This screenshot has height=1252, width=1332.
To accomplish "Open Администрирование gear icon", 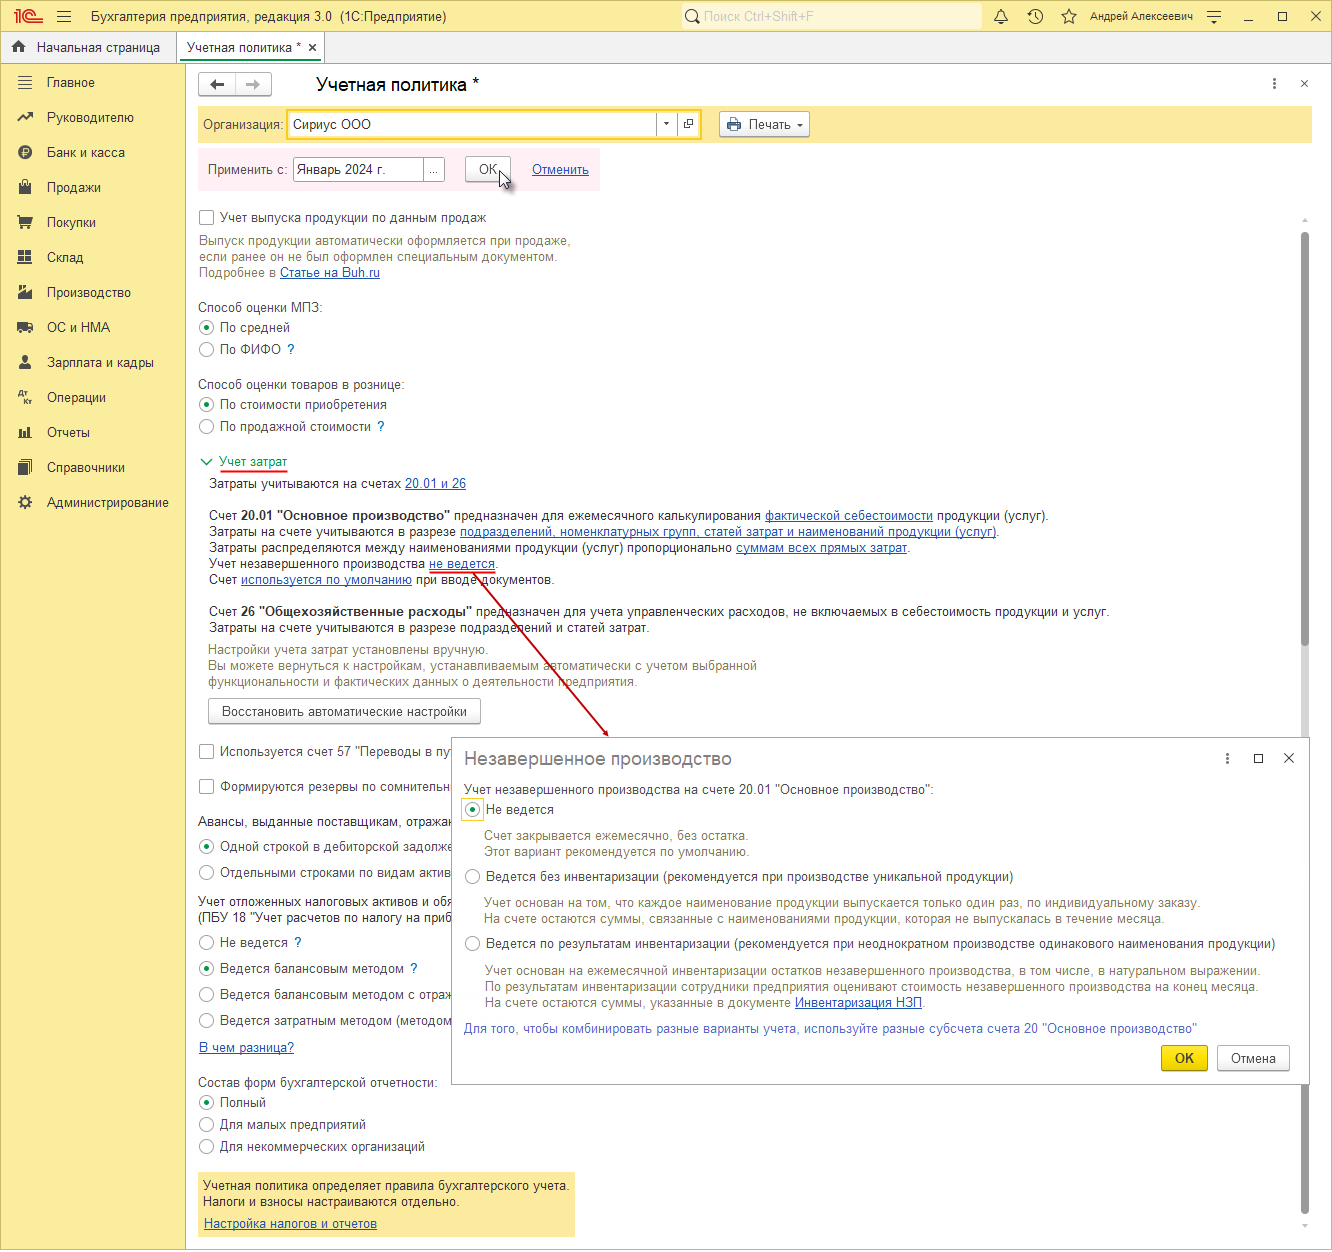I will pos(25,502).
